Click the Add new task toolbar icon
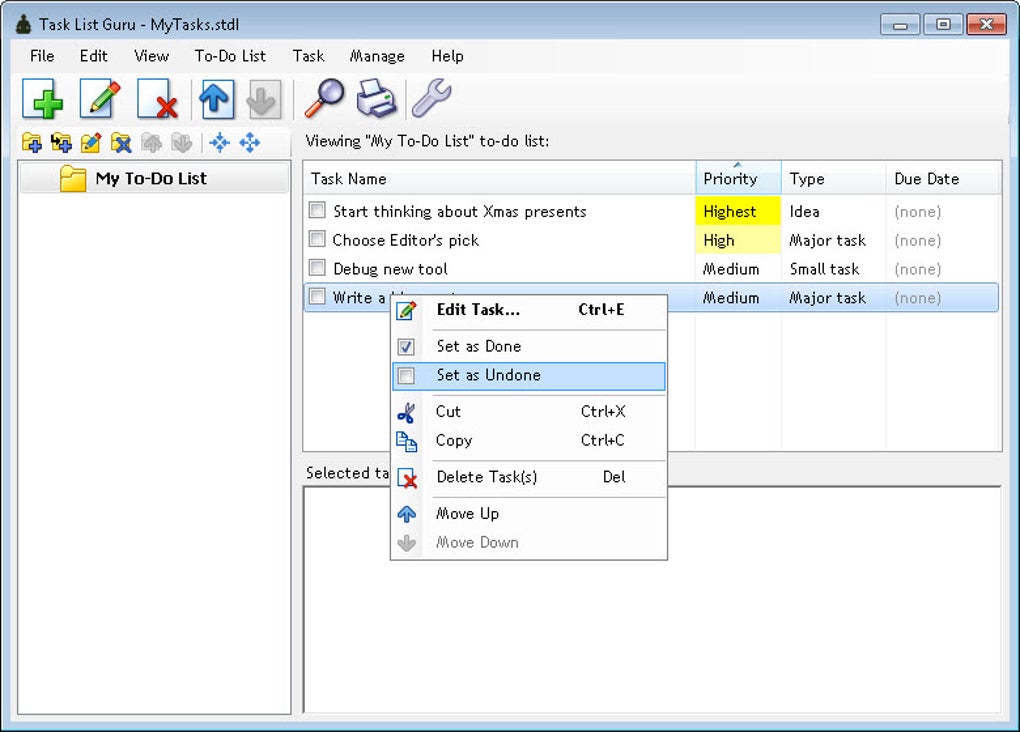This screenshot has height=732, width=1020. click(x=42, y=99)
